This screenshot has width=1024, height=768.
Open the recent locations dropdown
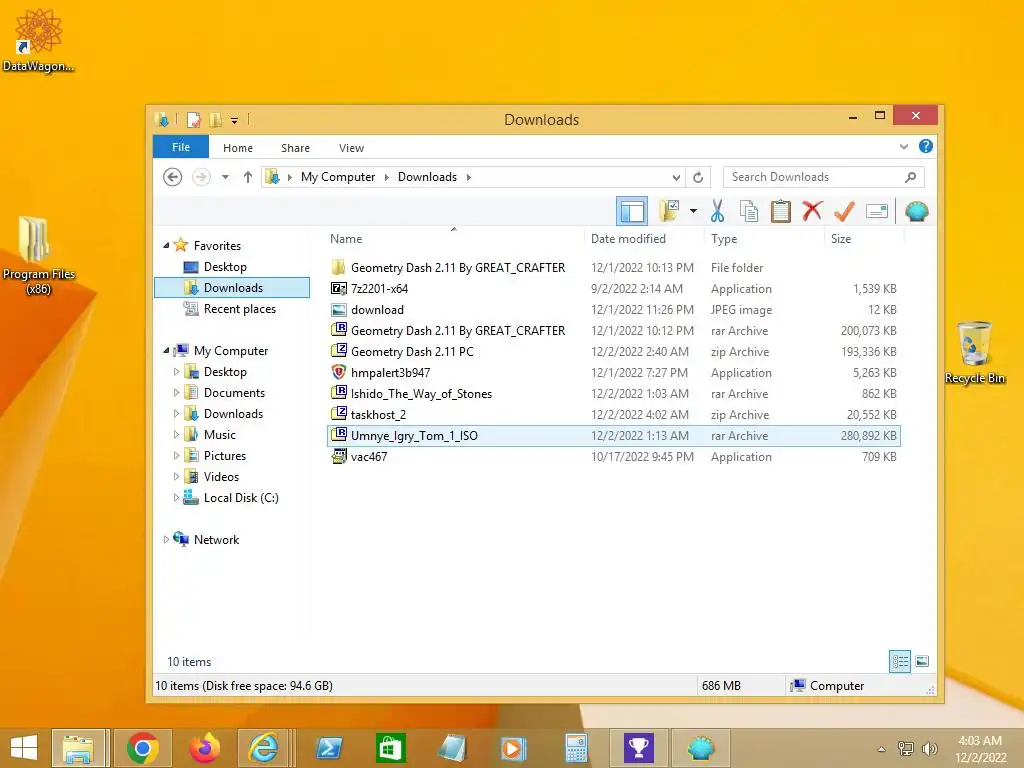pos(225,177)
